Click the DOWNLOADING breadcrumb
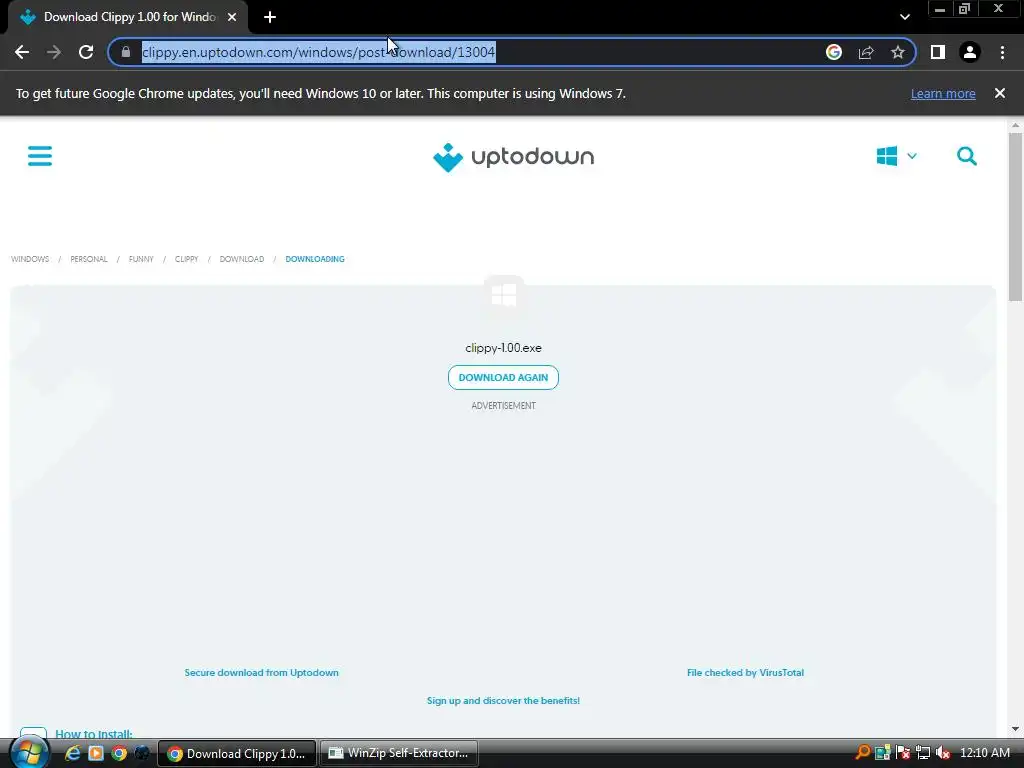Image resolution: width=1024 pixels, height=768 pixels. point(315,259)
